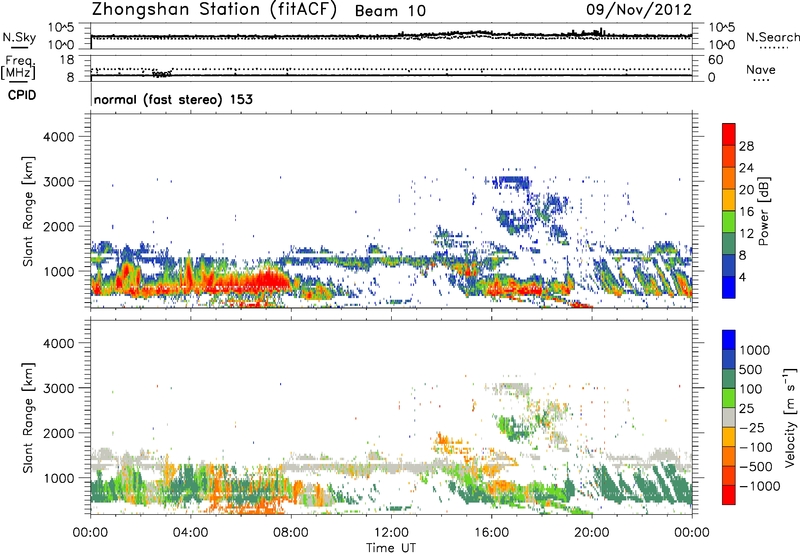Viewport: 800px width, 554px height.
Task: Click the 28 value on the power colorbar
Action: click(x=746, y=146)
